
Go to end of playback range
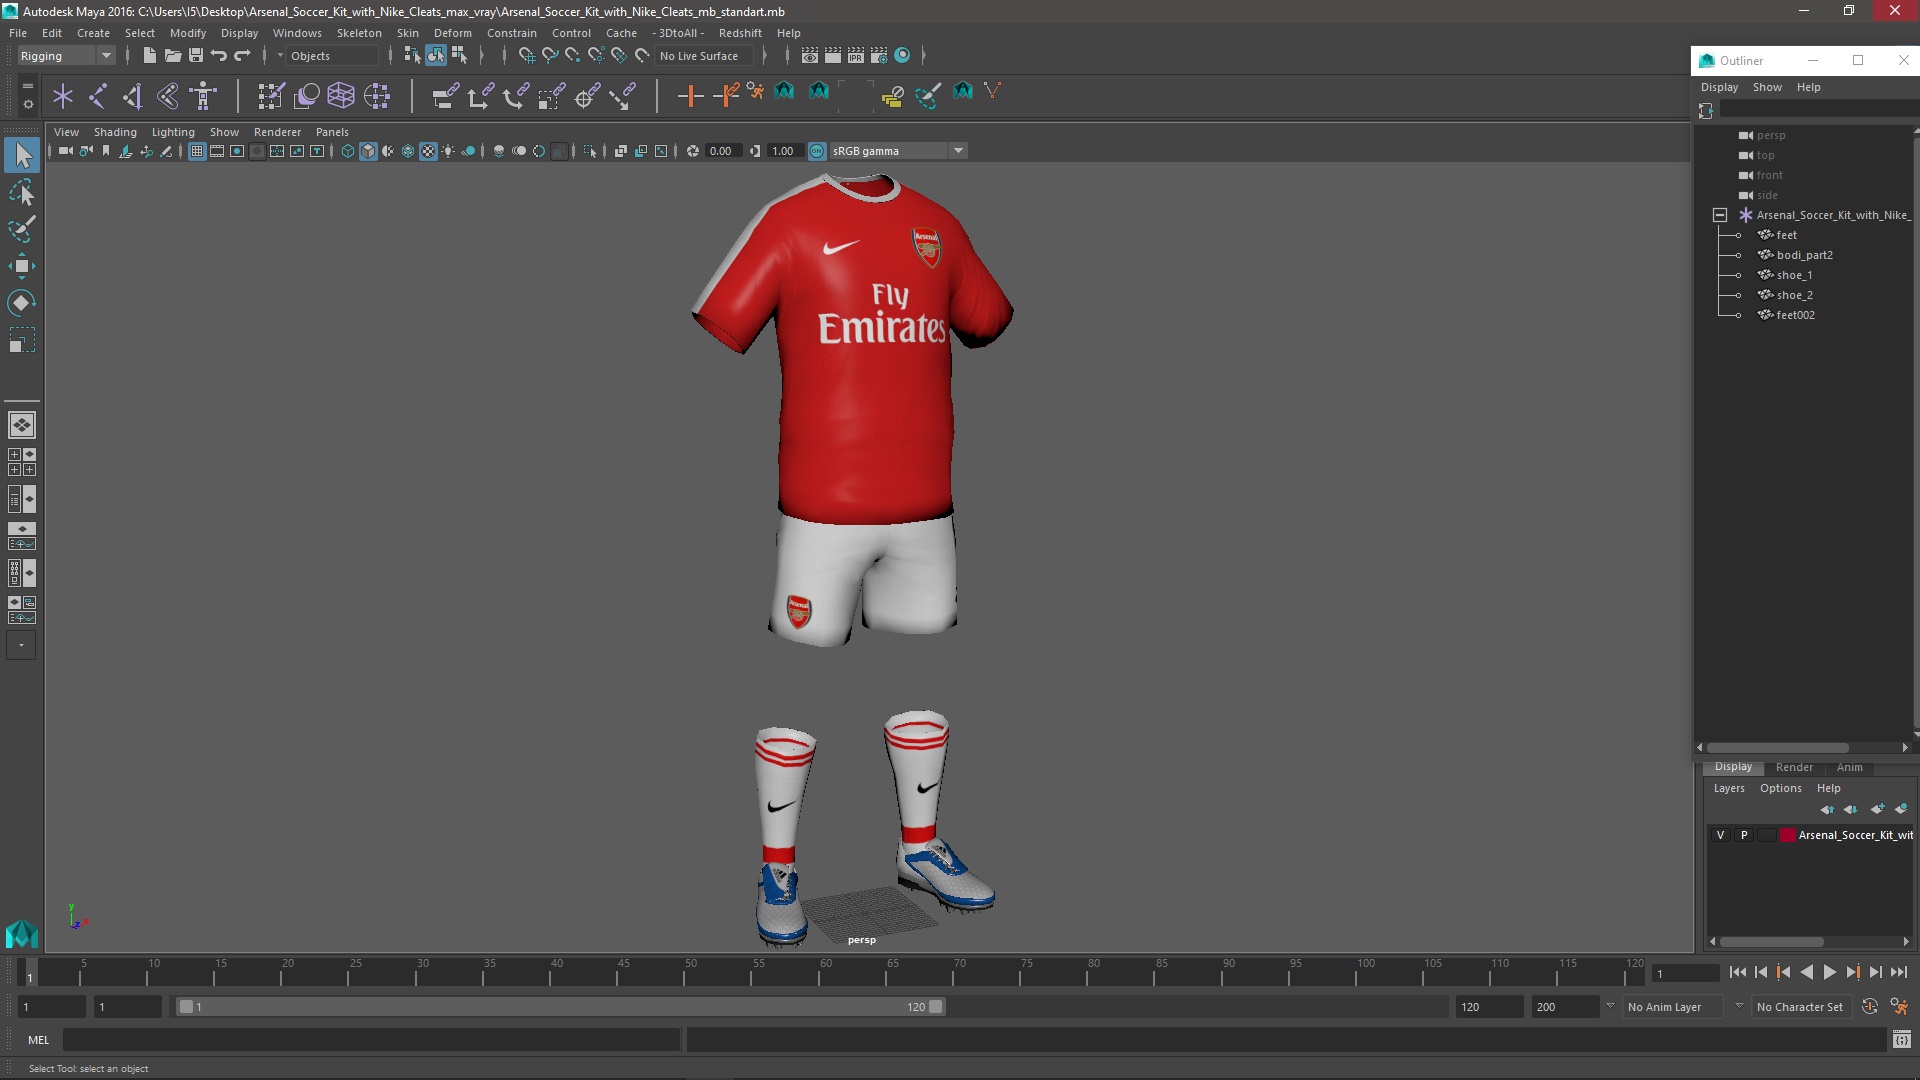coord(1898,972)
